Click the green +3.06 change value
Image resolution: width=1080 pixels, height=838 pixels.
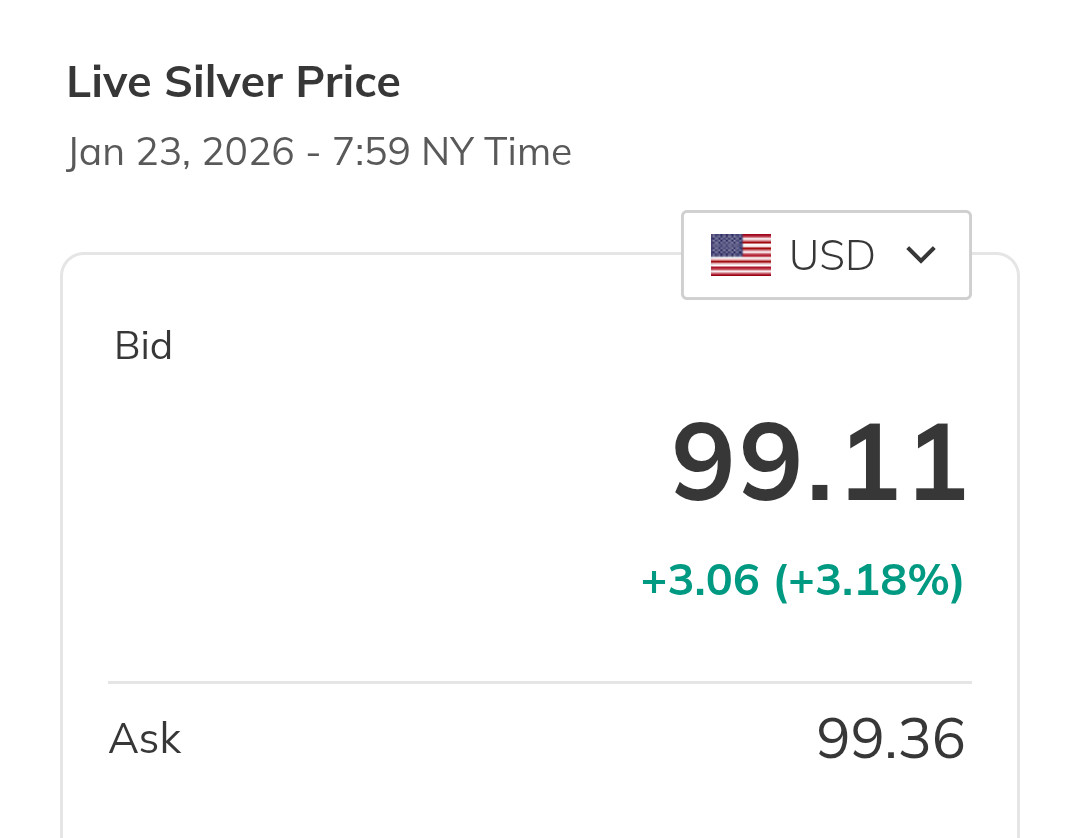tap(699, 581)
